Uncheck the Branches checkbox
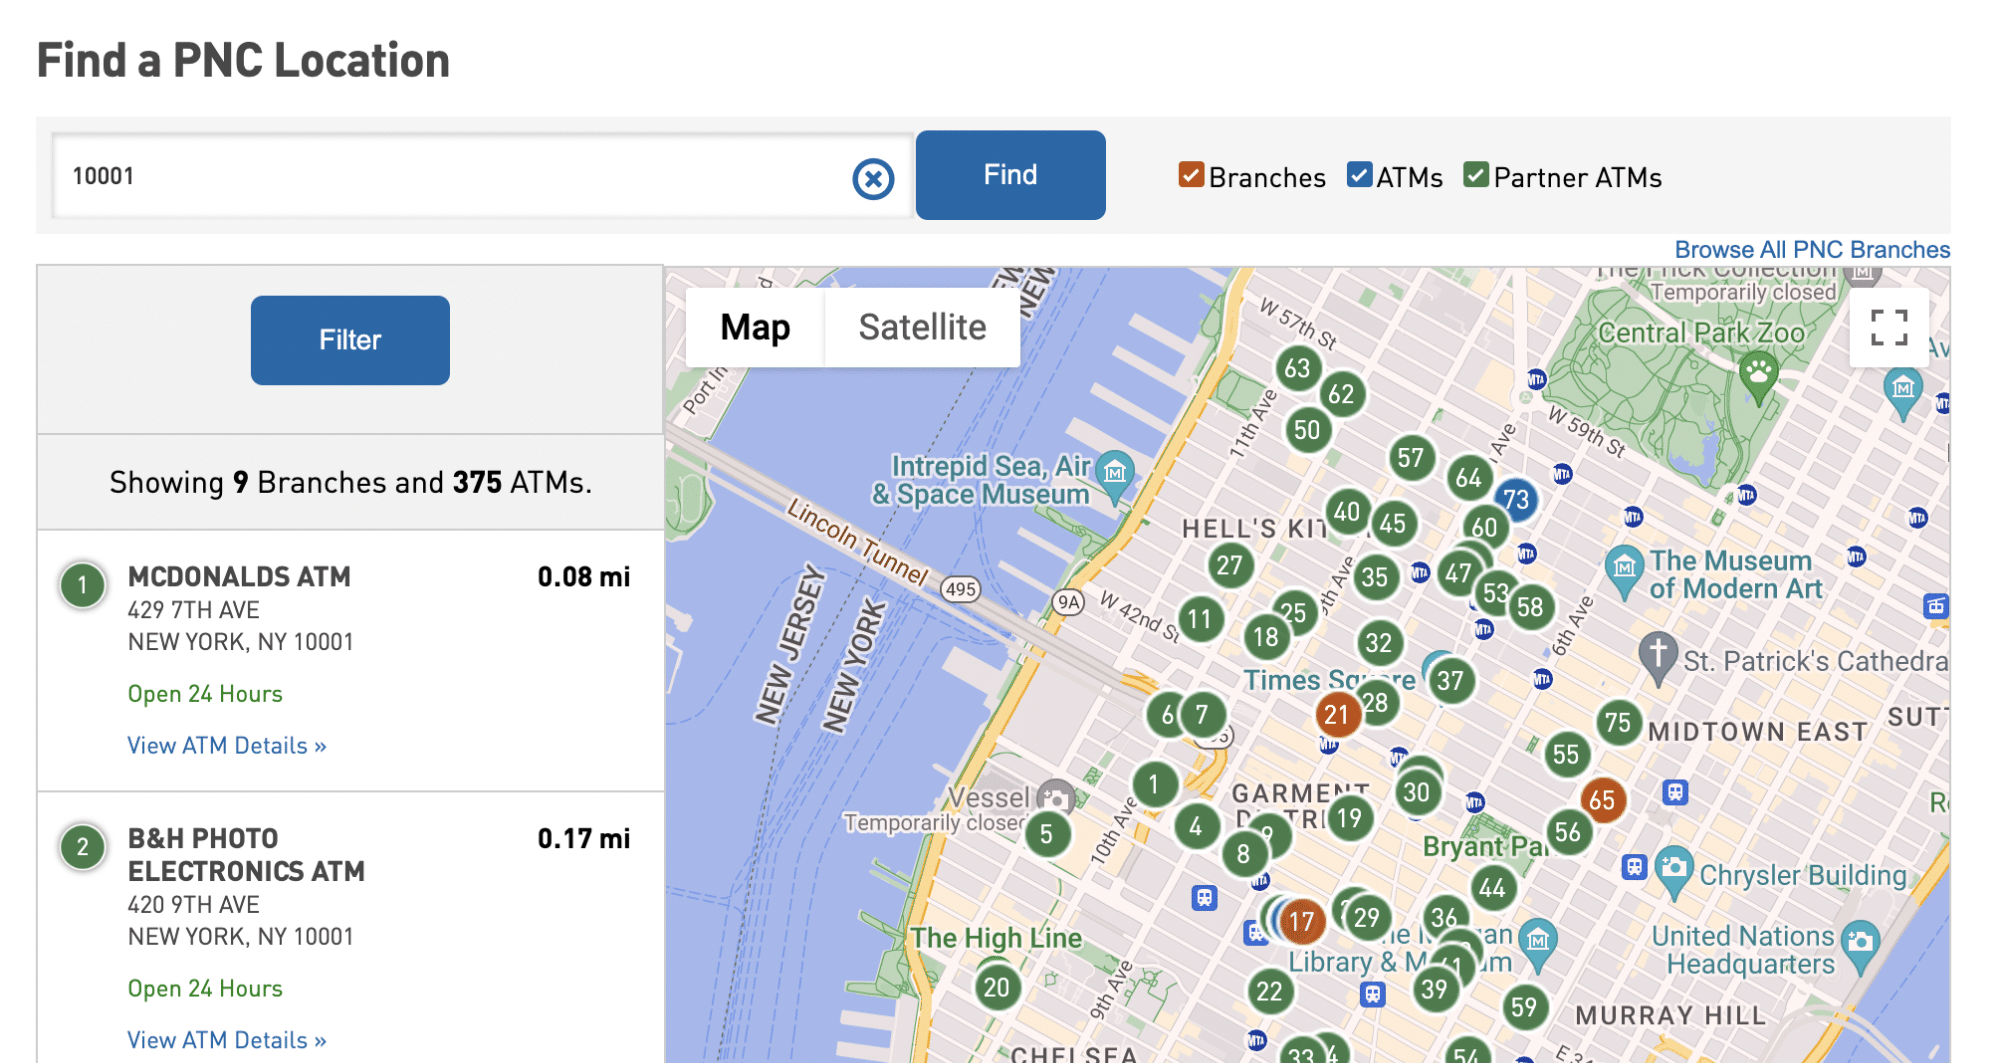Image resolution: width=1999 pixels, height=1064 pixels. click(1189, 176)
